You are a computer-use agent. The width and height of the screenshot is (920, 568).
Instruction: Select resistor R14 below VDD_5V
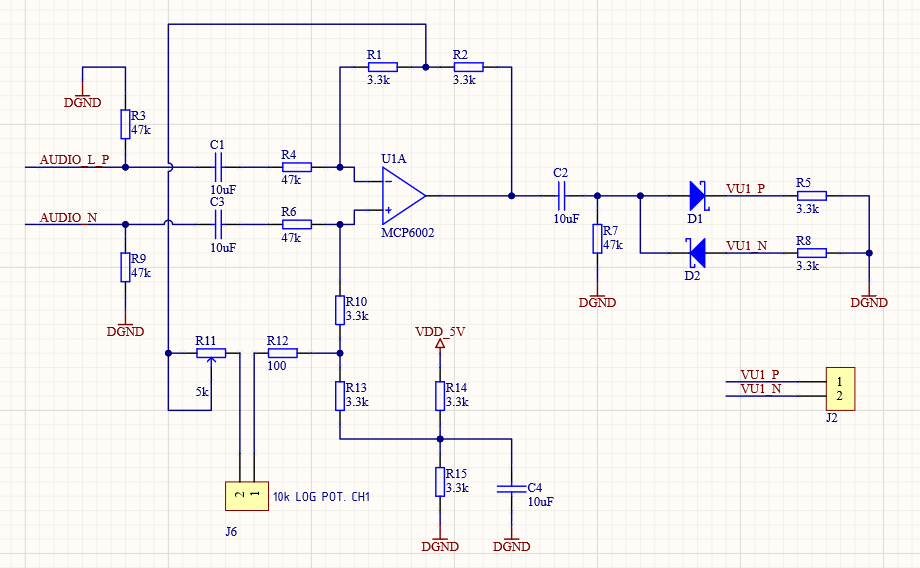[440, 396]
